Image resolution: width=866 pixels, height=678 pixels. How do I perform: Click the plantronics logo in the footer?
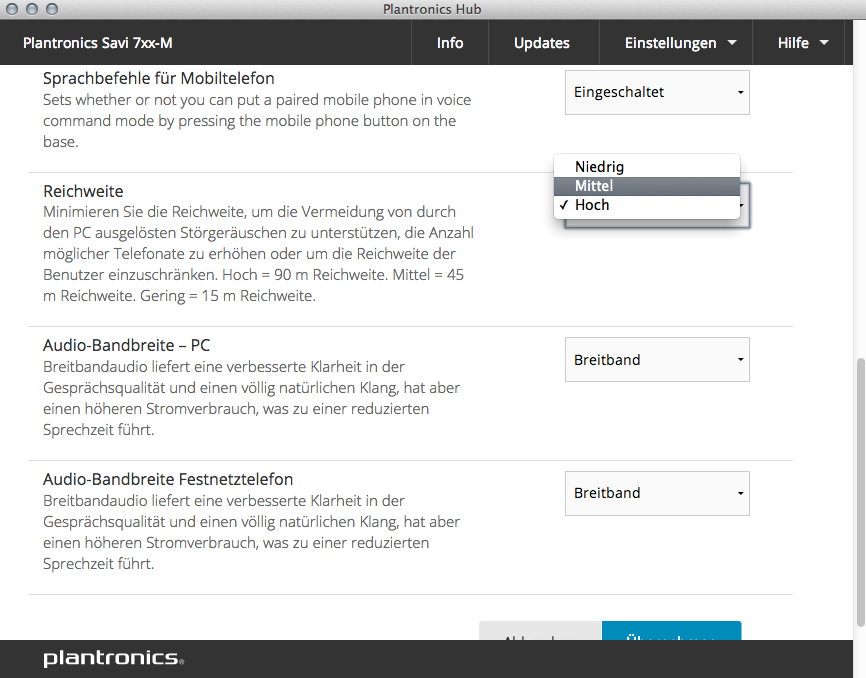click(113, 658)
